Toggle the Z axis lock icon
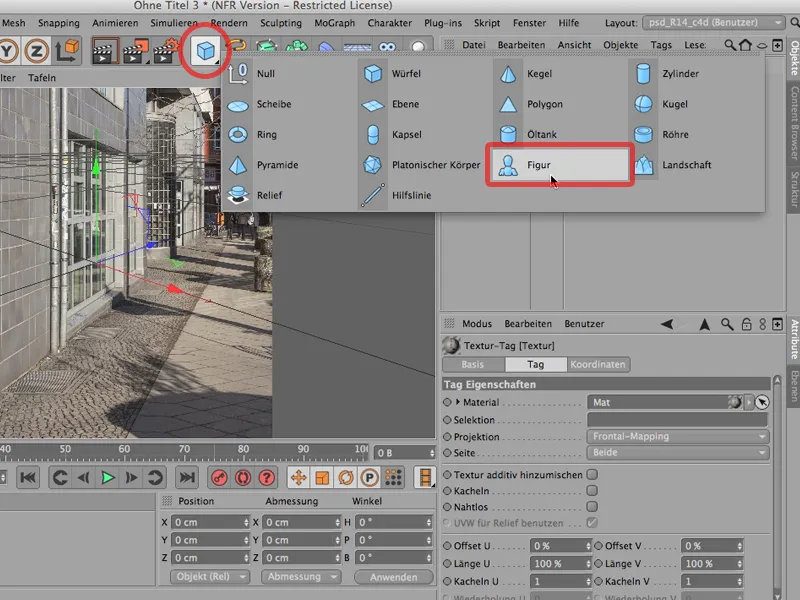The width and height of the screenshot is (800, 600). point(37,51)
